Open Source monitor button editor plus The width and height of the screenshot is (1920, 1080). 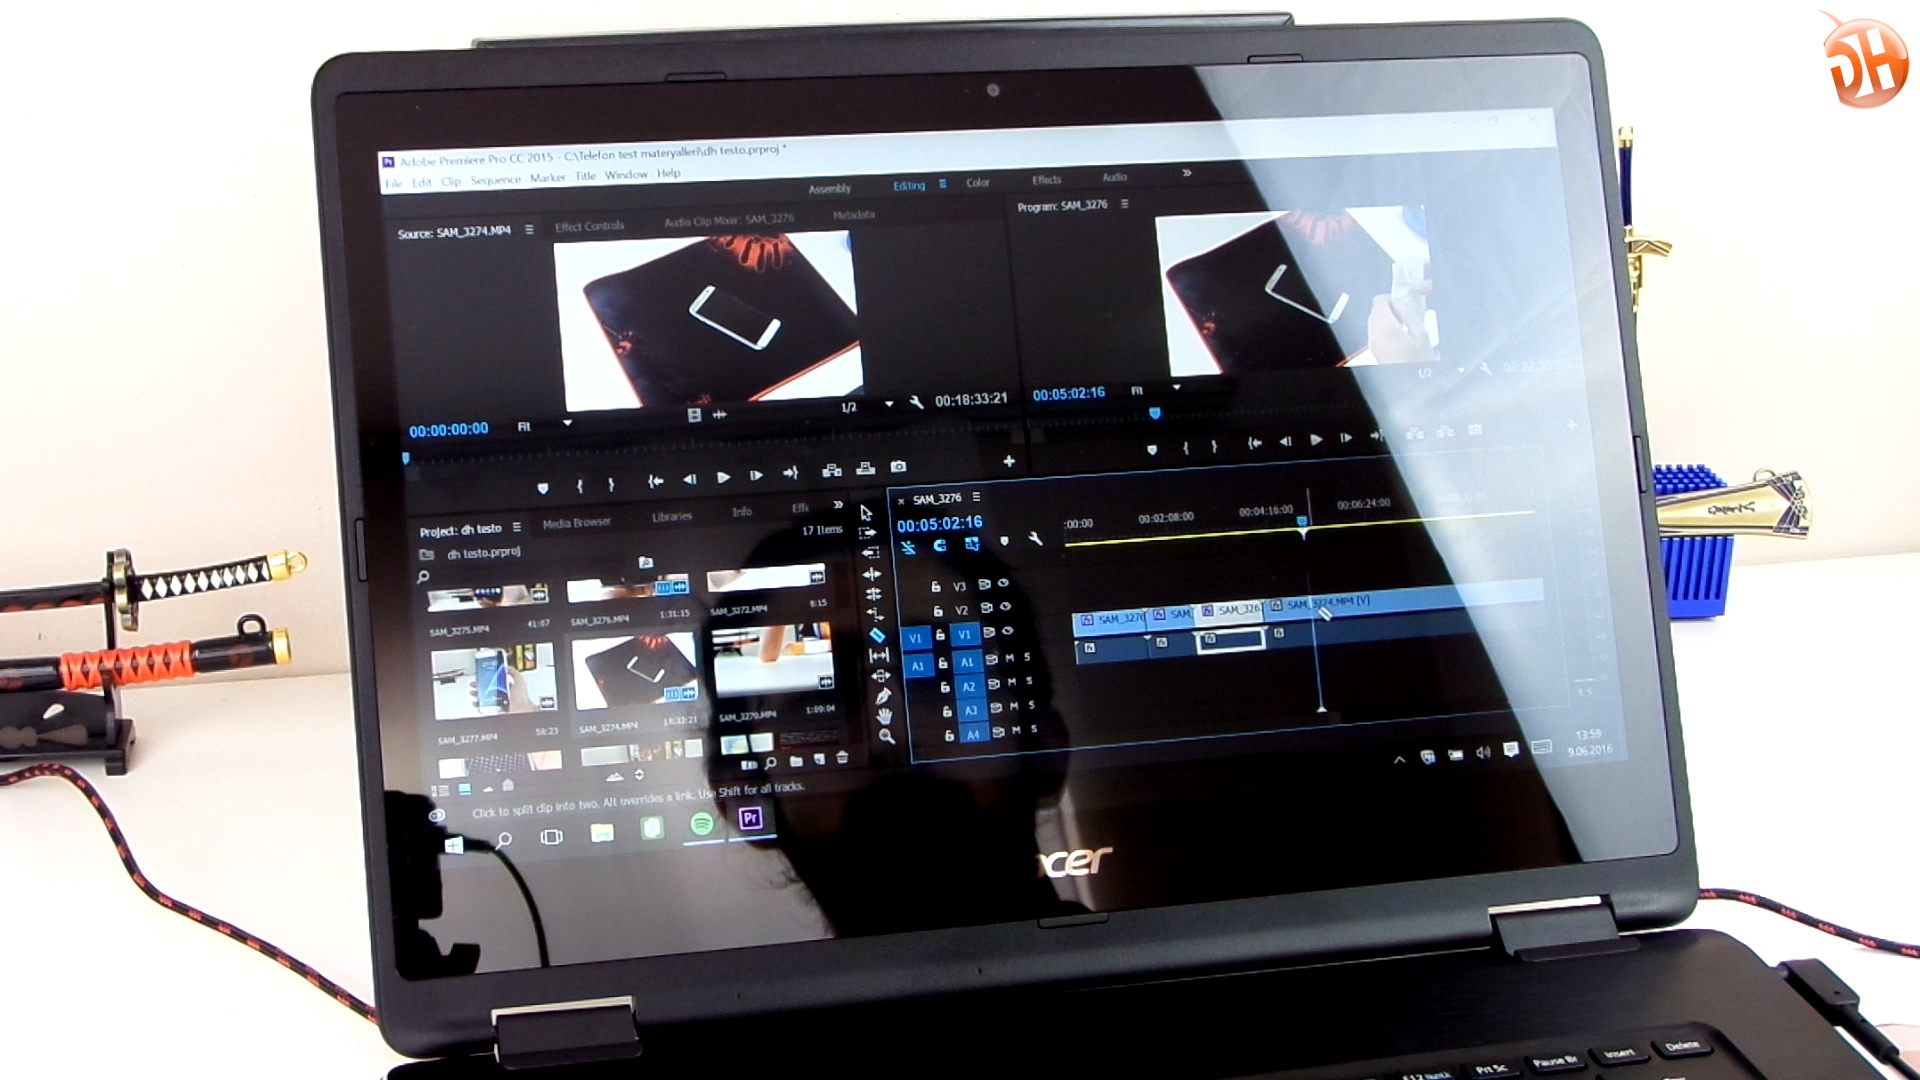point(1009,461)
